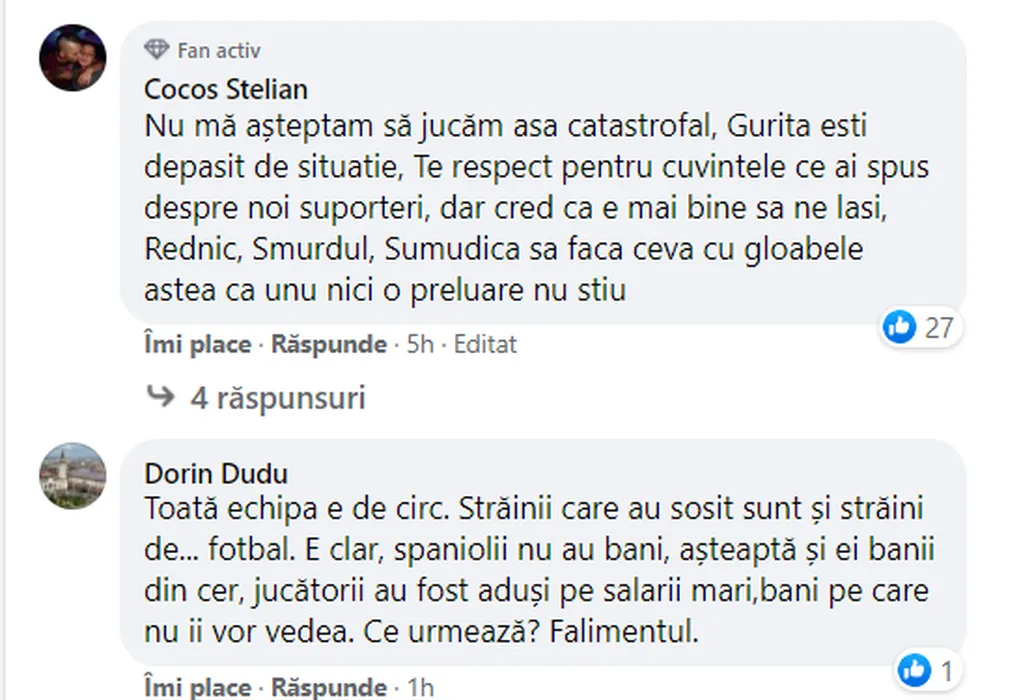Open the 5h timestamp of the first comment
The image size is (1034, 700).
[x=419, y=345]
